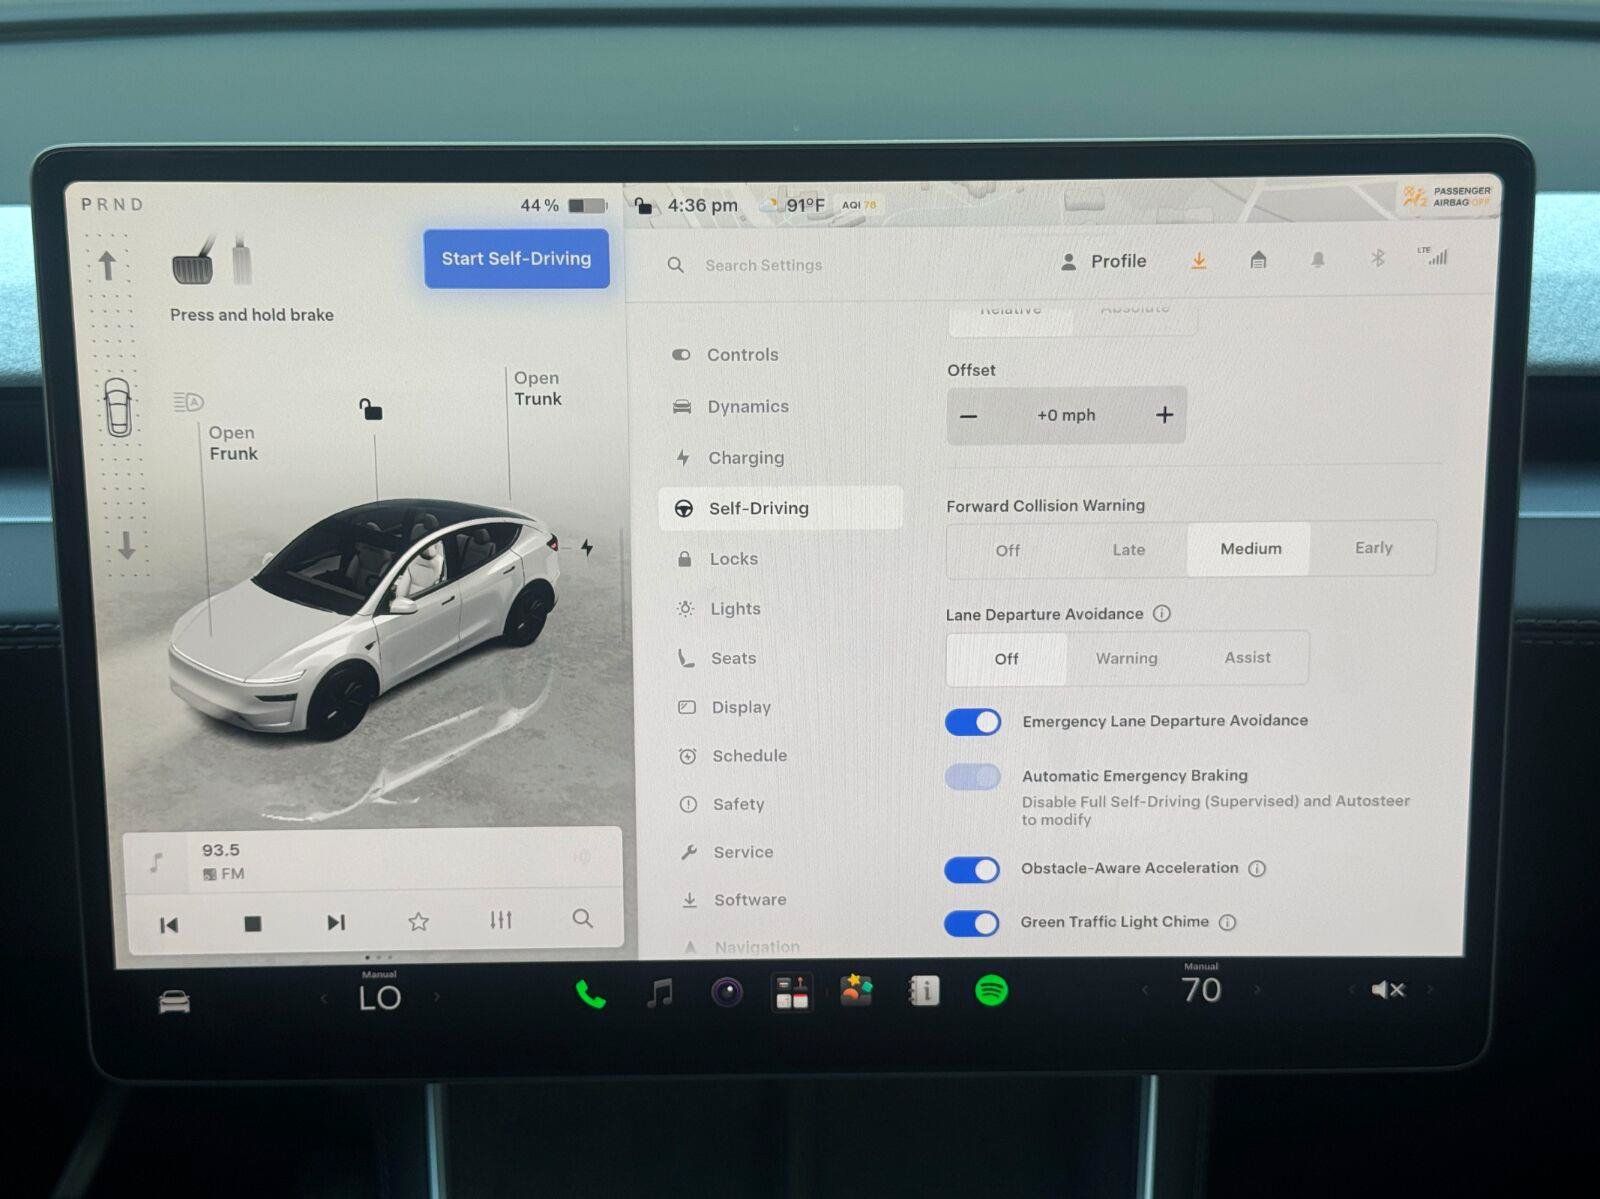Skip to next radio station
Image resolution: width=1600 pixels, height=1199 pixels.
pyautogui.click(x=336, y=922)
